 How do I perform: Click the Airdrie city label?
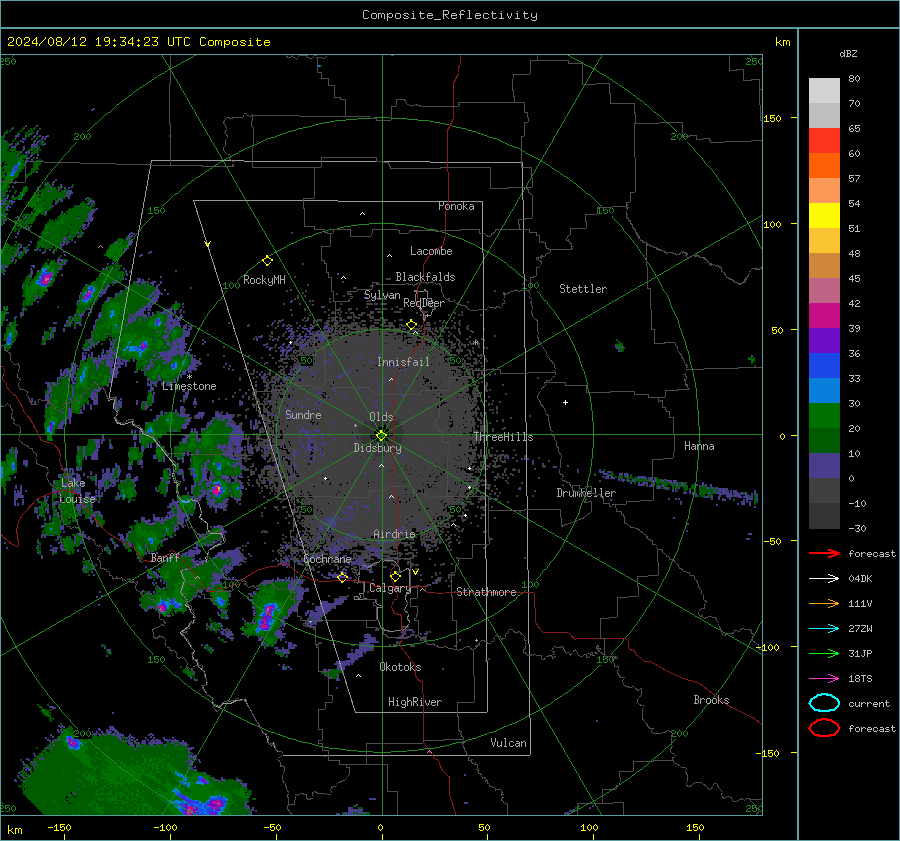click(x=394, y=534)
